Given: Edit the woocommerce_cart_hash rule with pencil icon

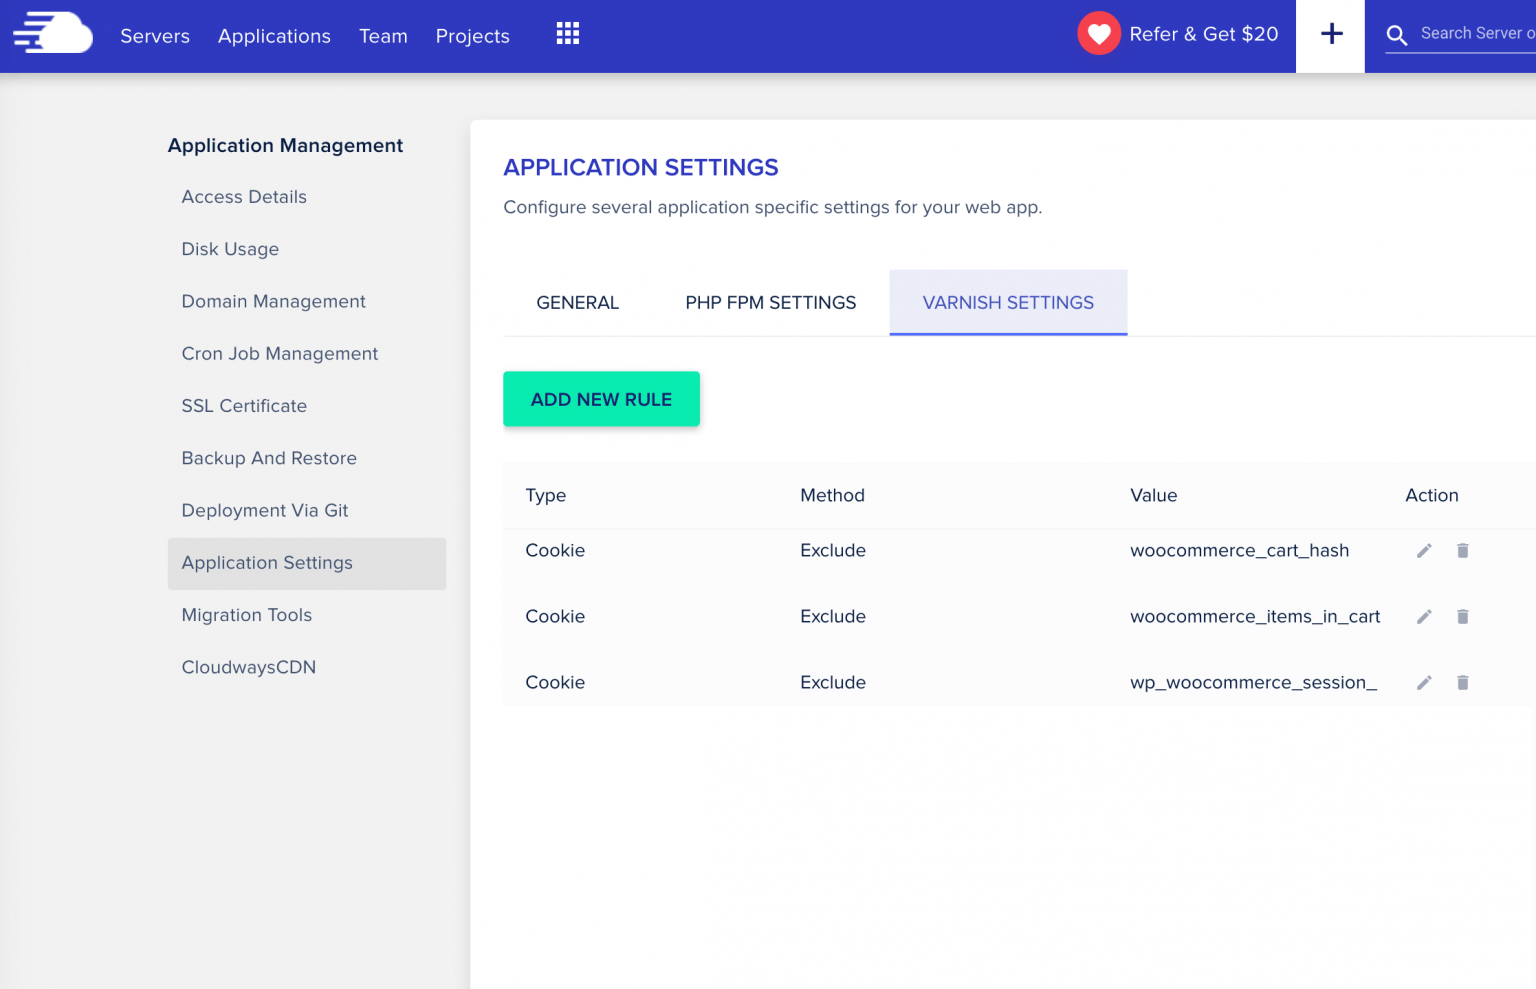Looking at the screenshot, I should pos(1424,550).
